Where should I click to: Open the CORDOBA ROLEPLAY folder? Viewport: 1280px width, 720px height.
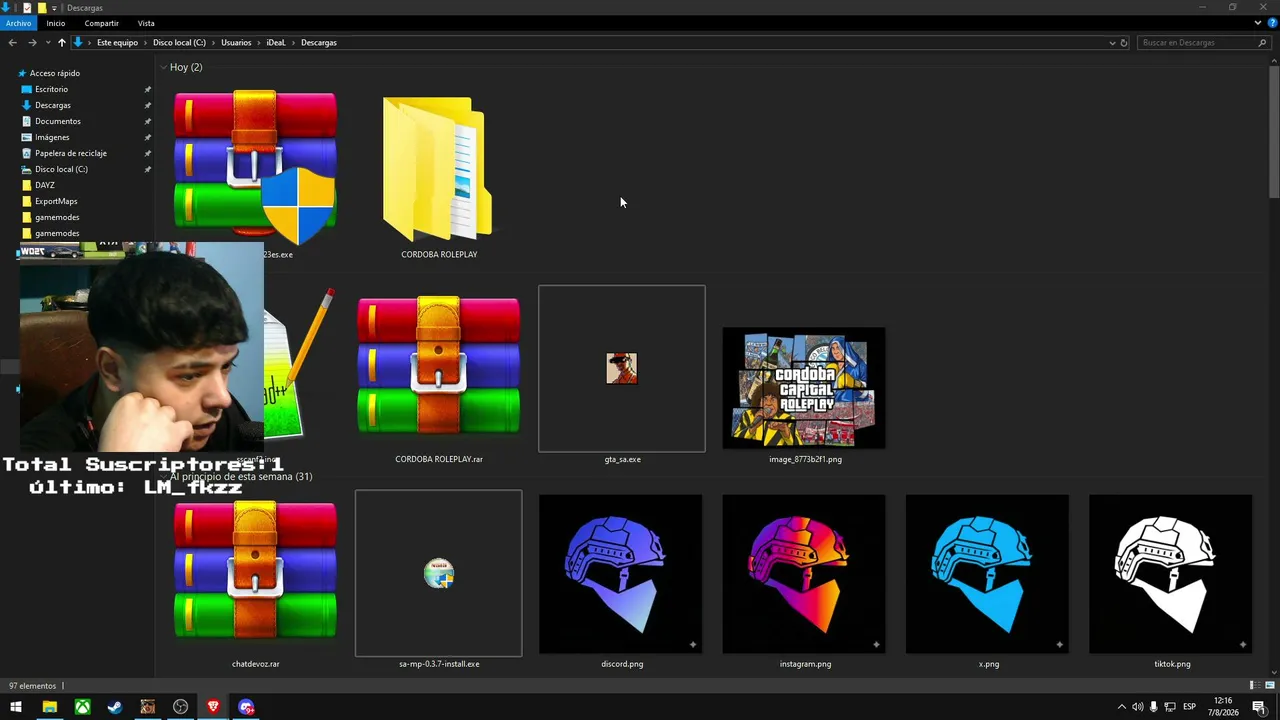[x=438, y=168]
